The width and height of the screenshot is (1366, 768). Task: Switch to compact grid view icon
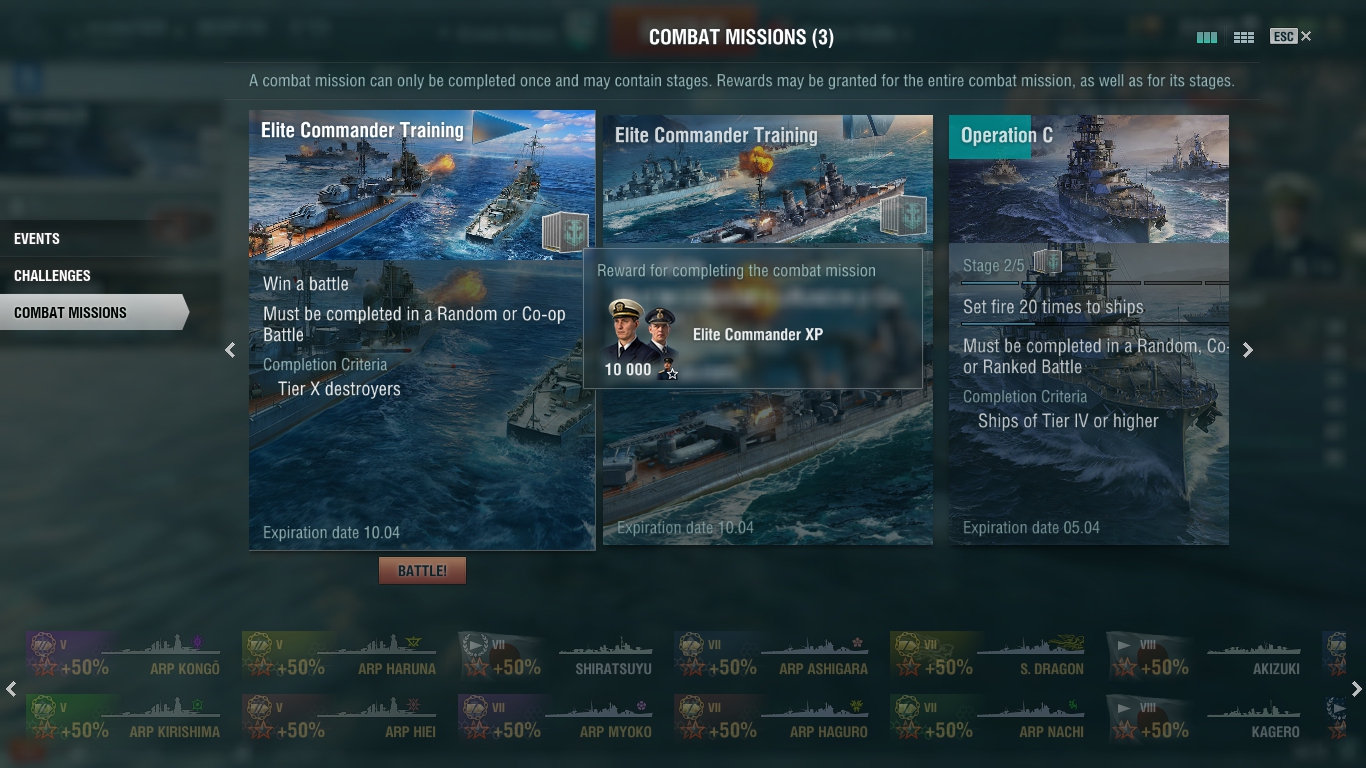point(1244,37)
